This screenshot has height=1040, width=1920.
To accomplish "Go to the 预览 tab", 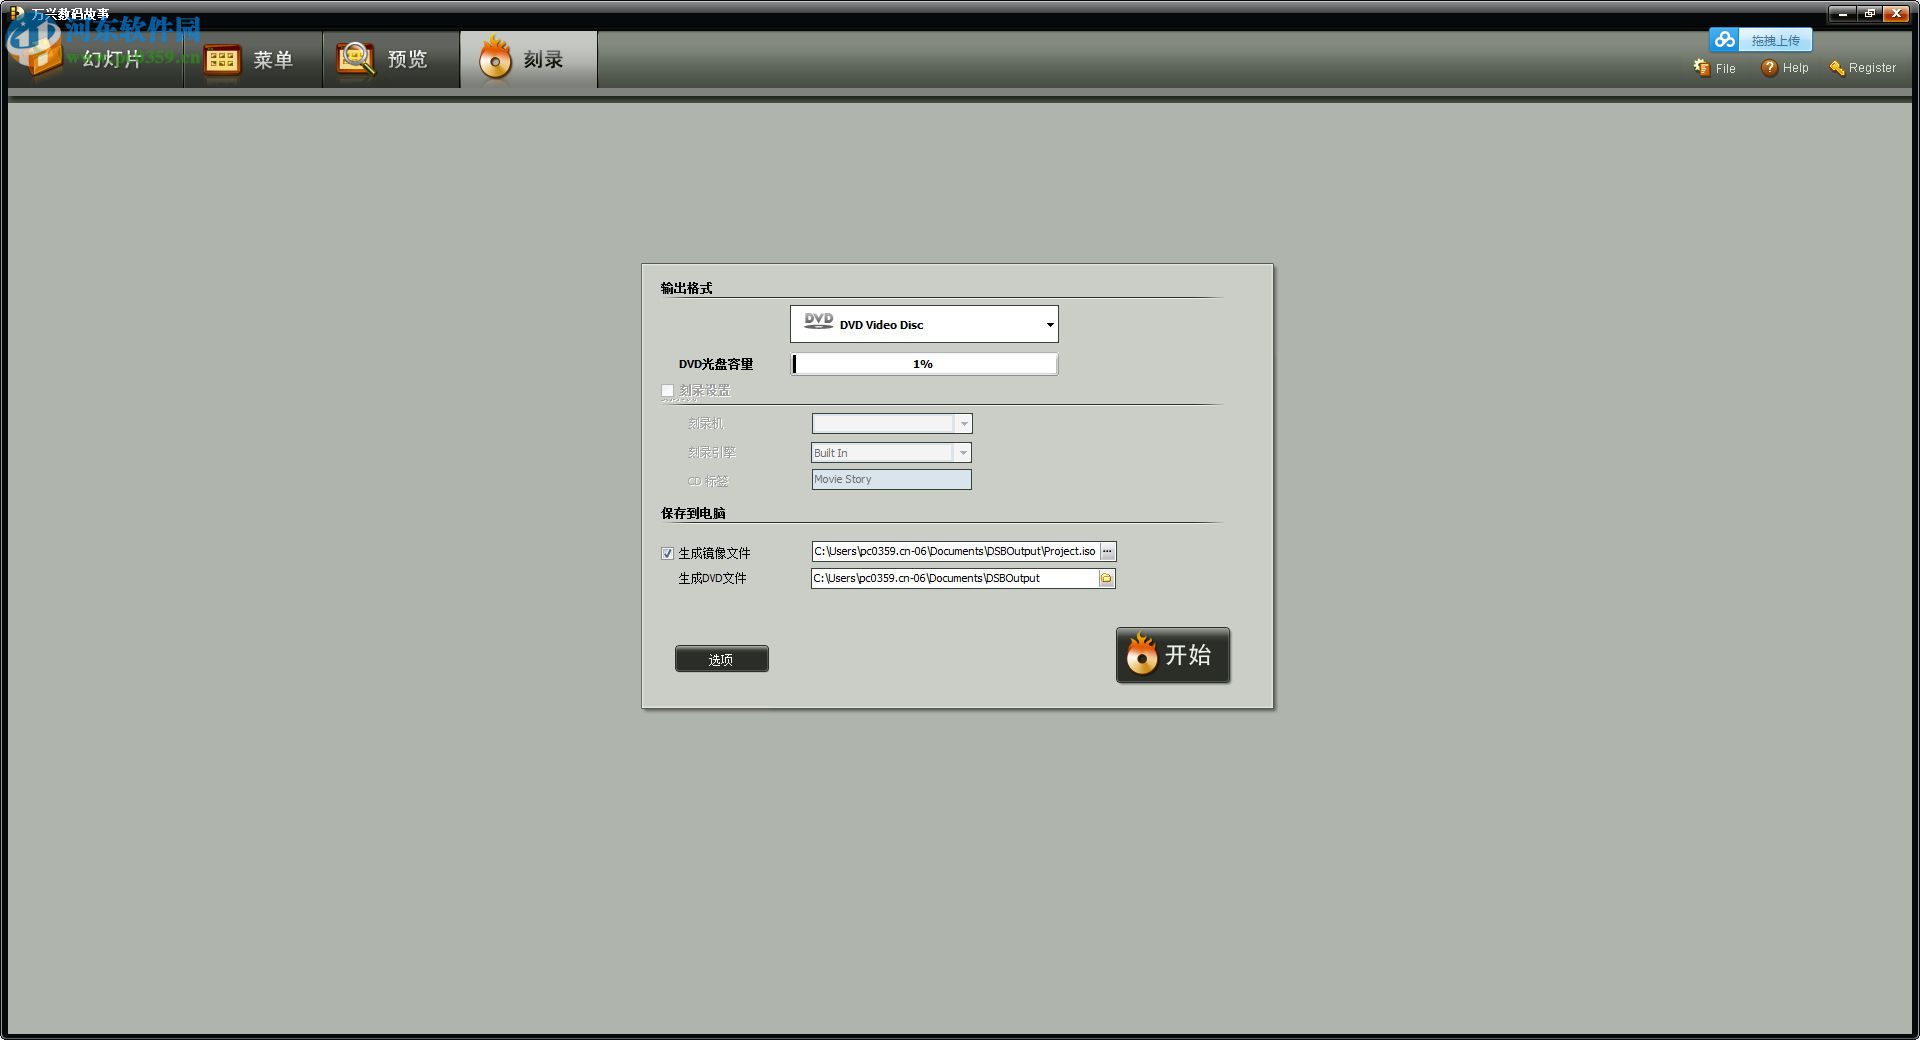I will click(x=391, y=59).
